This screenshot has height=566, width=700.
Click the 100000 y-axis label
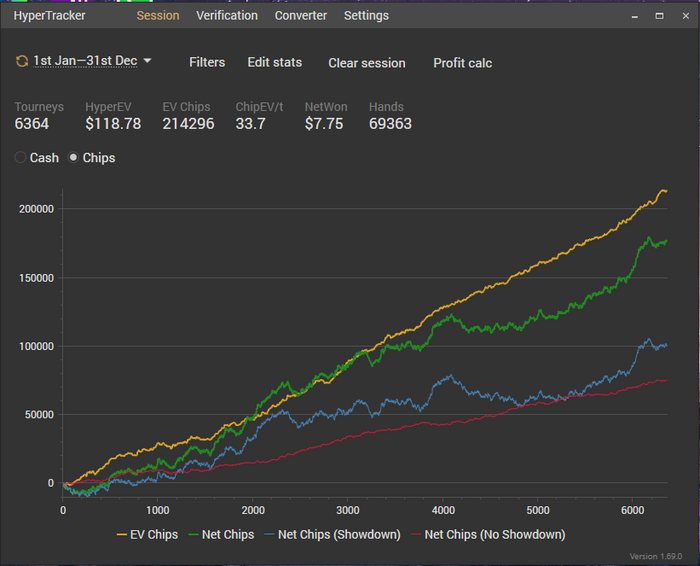(36, 346)
